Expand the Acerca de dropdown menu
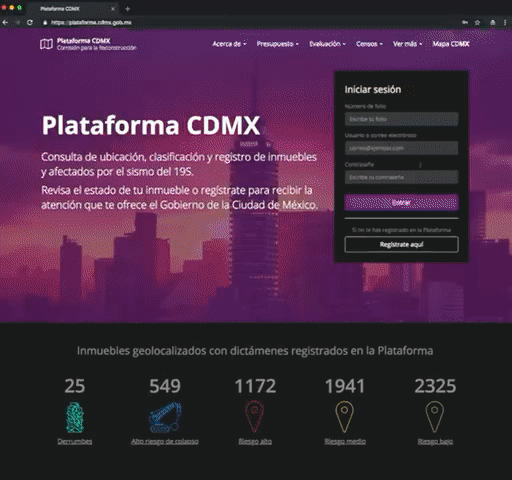Image resolution: width=512 pixels, height=480 pixels. click(229, 44)
